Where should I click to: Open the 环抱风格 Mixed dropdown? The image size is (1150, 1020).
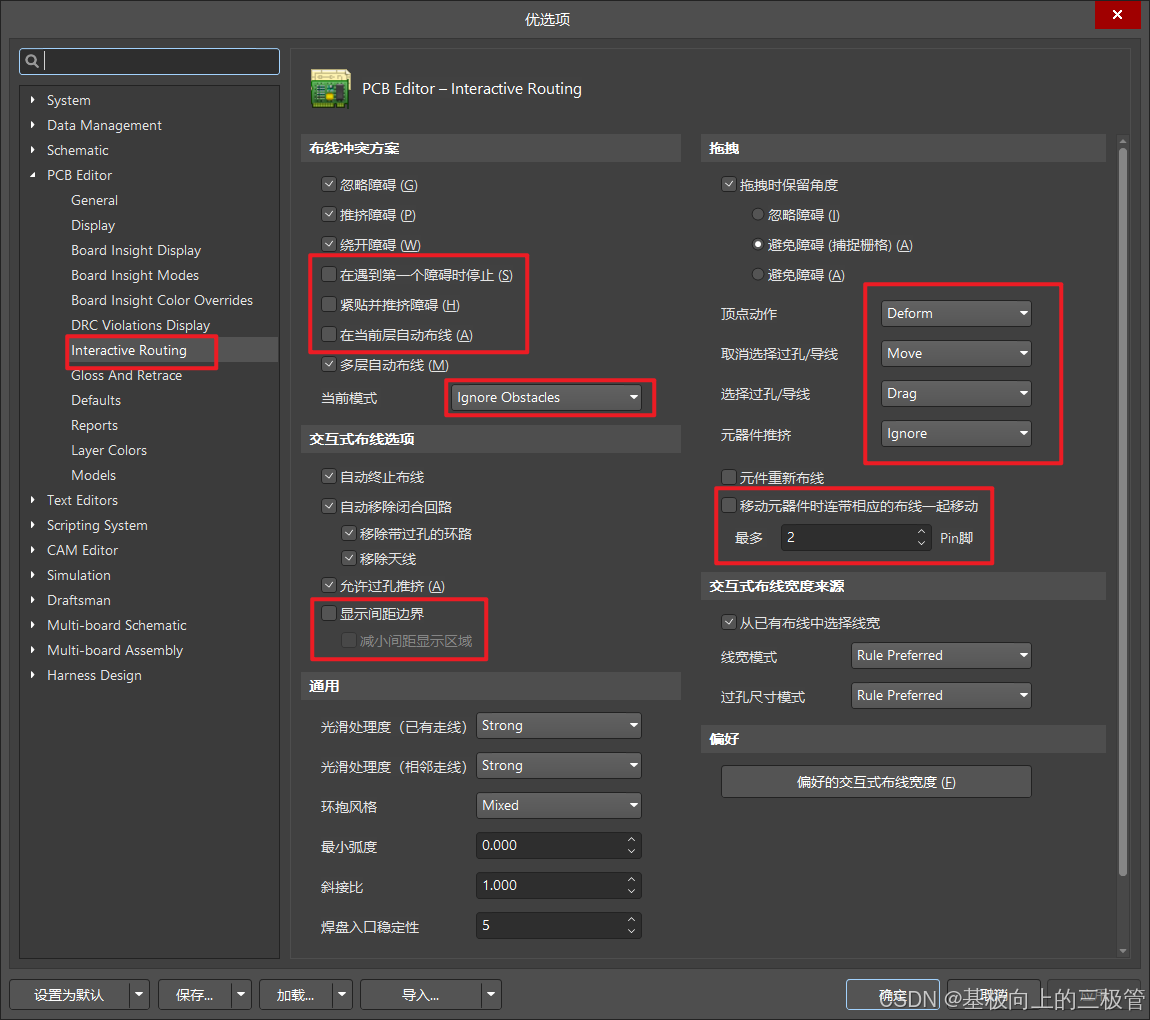(559, 805)
